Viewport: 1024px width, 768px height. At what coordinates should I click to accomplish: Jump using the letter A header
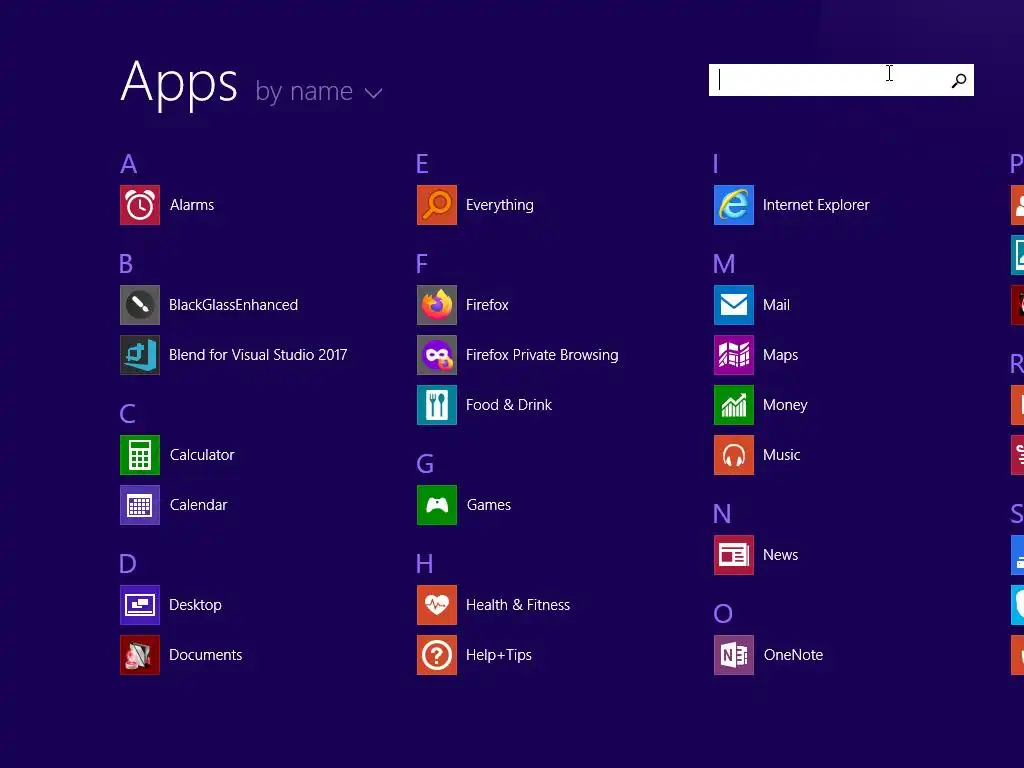coord(129,164)
